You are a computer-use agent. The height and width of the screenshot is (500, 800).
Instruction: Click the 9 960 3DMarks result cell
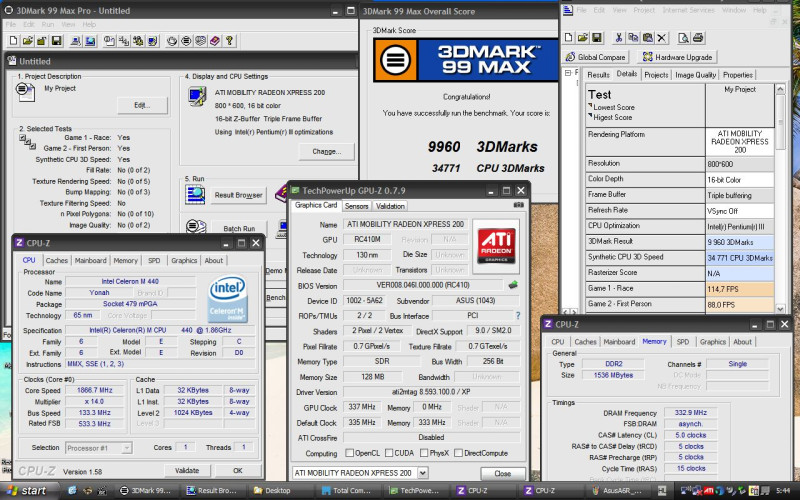coord(739,242)
